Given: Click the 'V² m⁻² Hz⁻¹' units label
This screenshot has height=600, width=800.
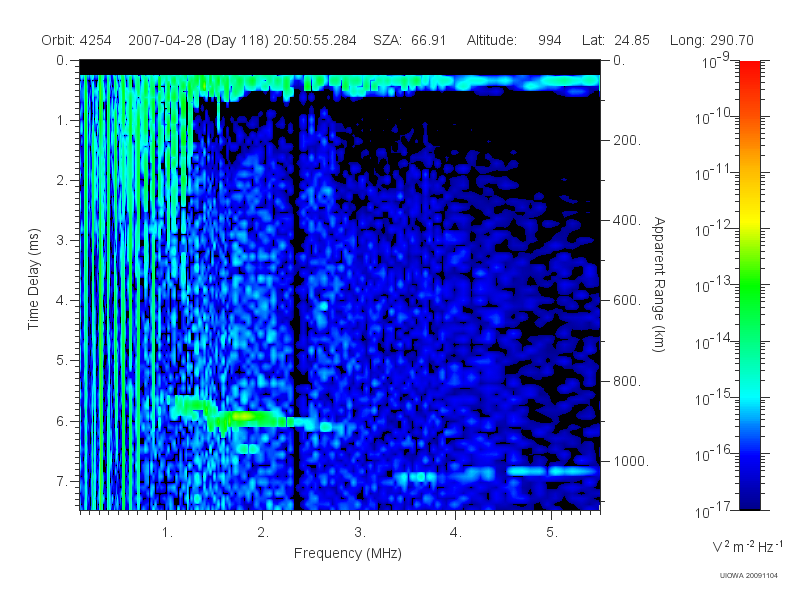Looking at the screenshot, I should (x=747, y=547).
